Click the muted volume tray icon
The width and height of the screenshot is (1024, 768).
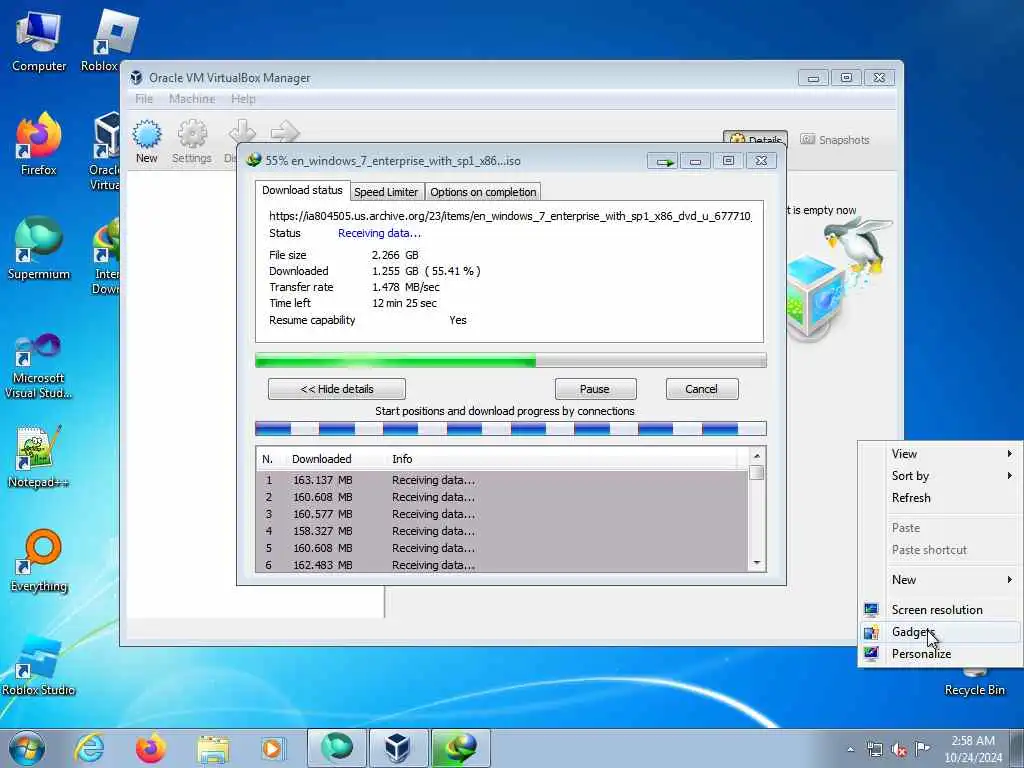tap(899, 749)
